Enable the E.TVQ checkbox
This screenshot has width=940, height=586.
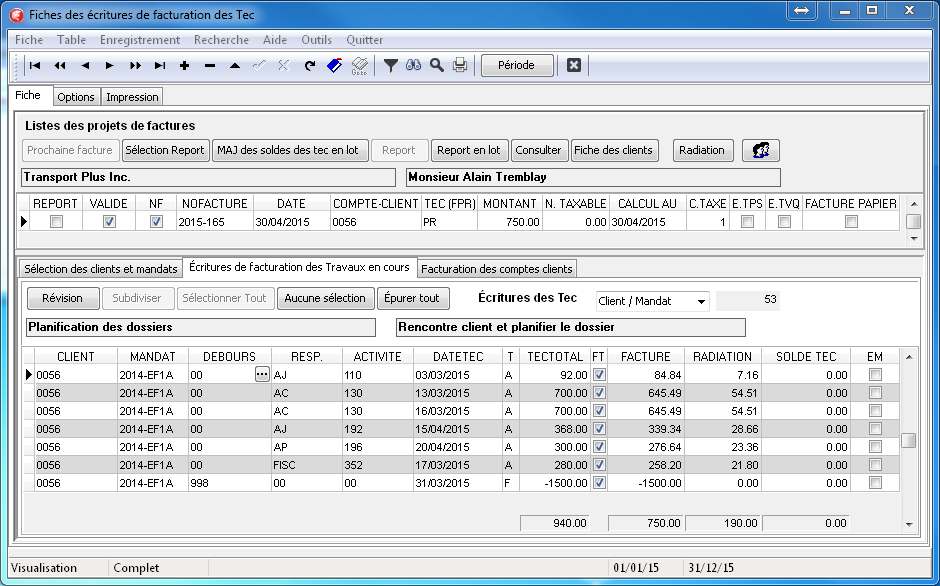(784, 222)
